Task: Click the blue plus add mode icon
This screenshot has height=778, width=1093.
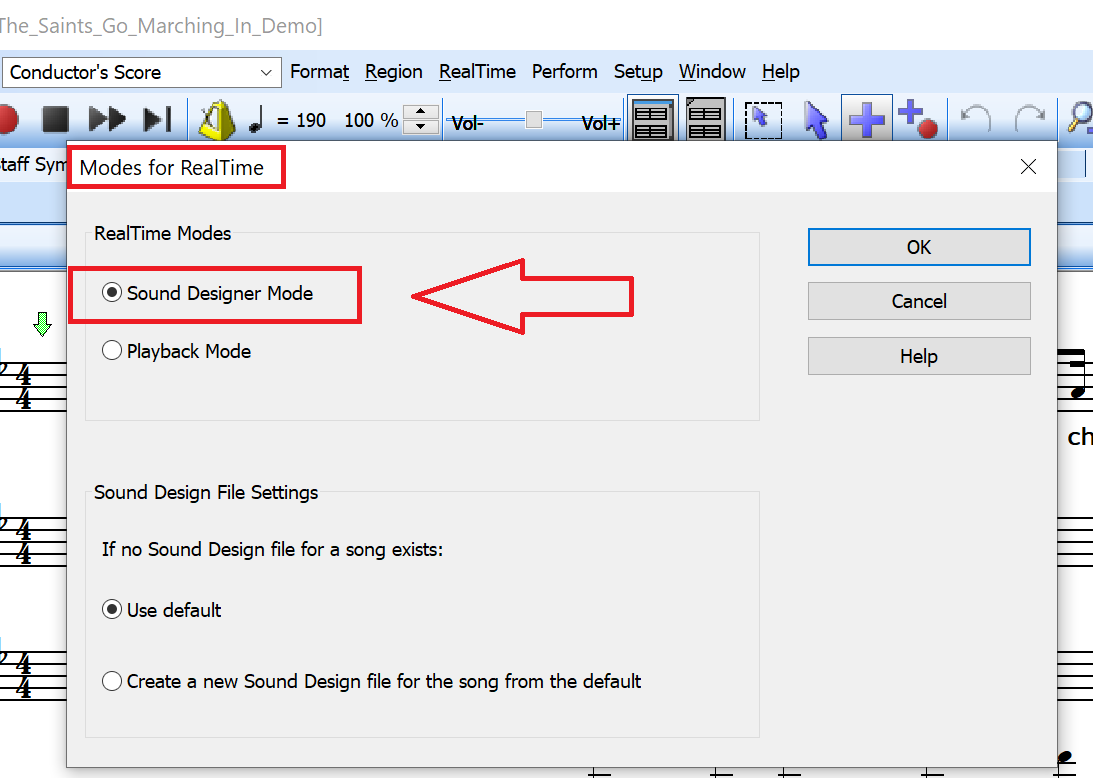Action: (x=866, y=120)
